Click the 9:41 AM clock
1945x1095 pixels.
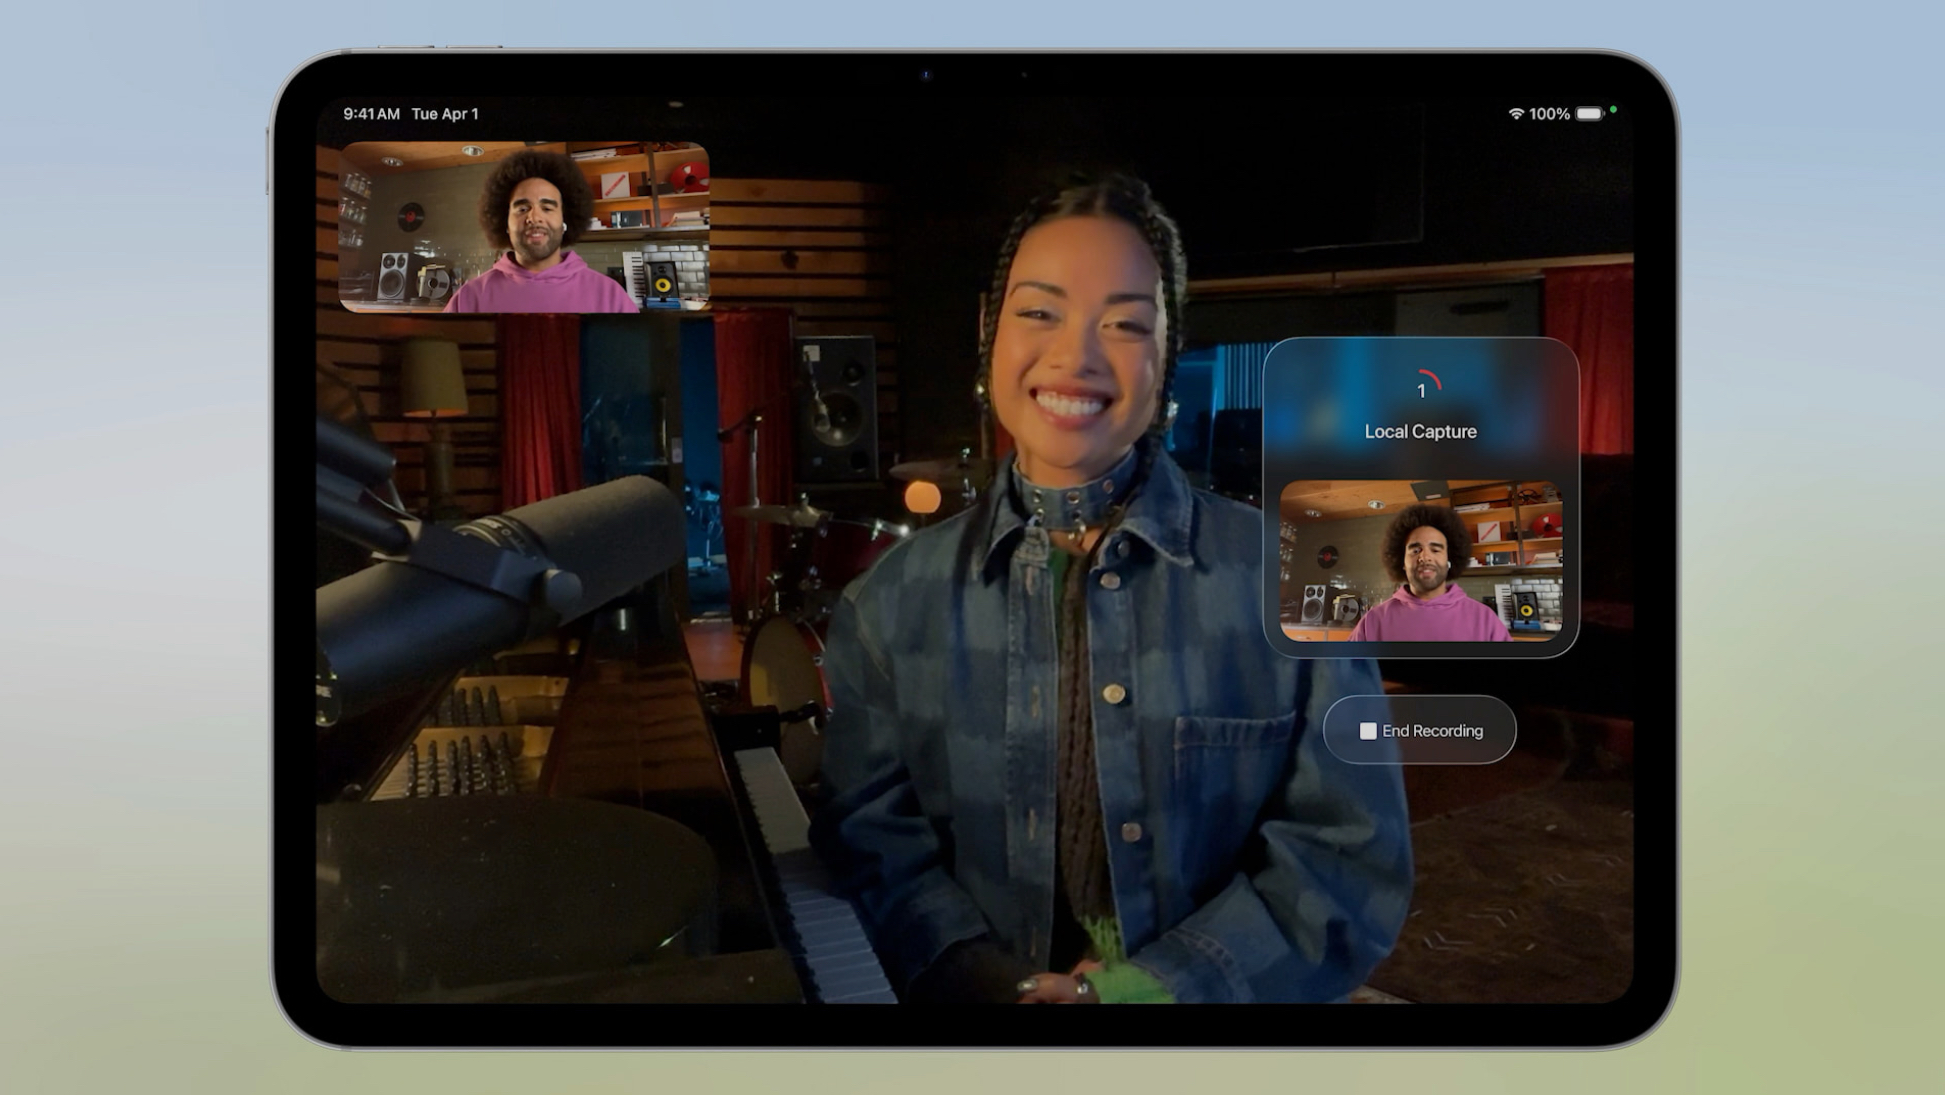(x=371, y=114)
